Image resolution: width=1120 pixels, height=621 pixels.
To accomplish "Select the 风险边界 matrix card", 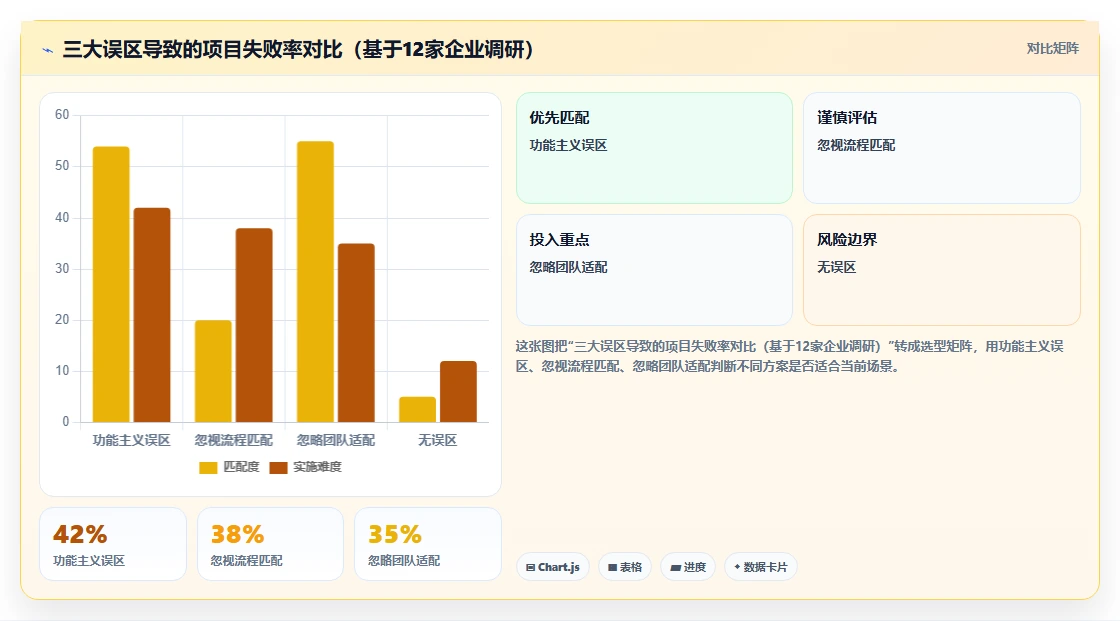I will [x=941, y=270].
